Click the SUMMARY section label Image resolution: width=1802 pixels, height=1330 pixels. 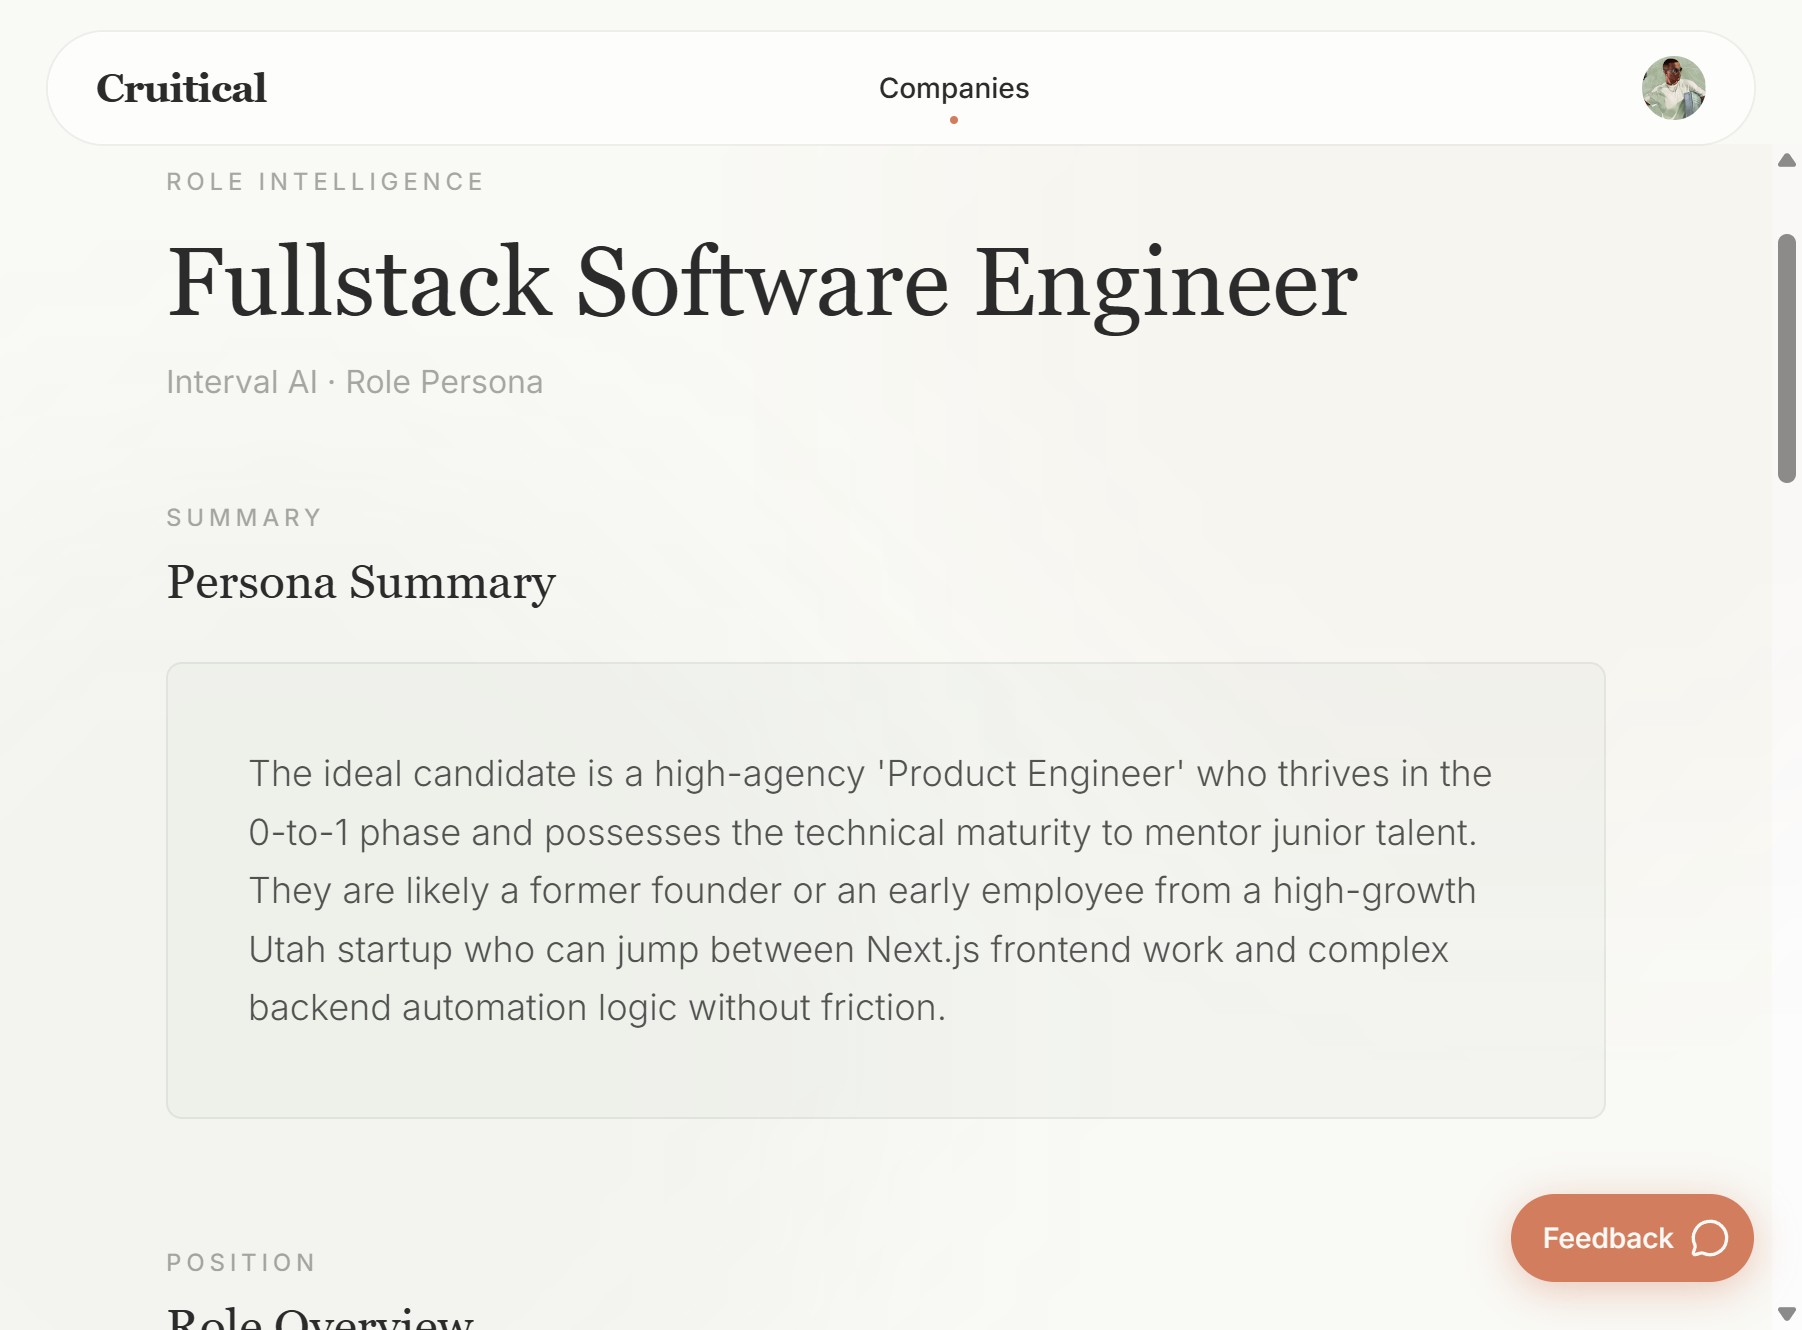(243, 517)
